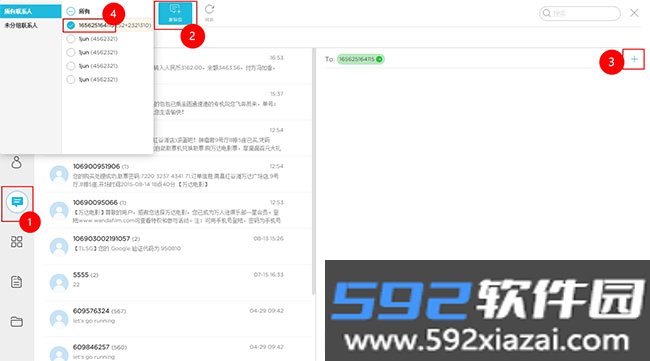Click the New Message toolbar button
This screenshot has width=650, height=361.
(x=175, y=14)
